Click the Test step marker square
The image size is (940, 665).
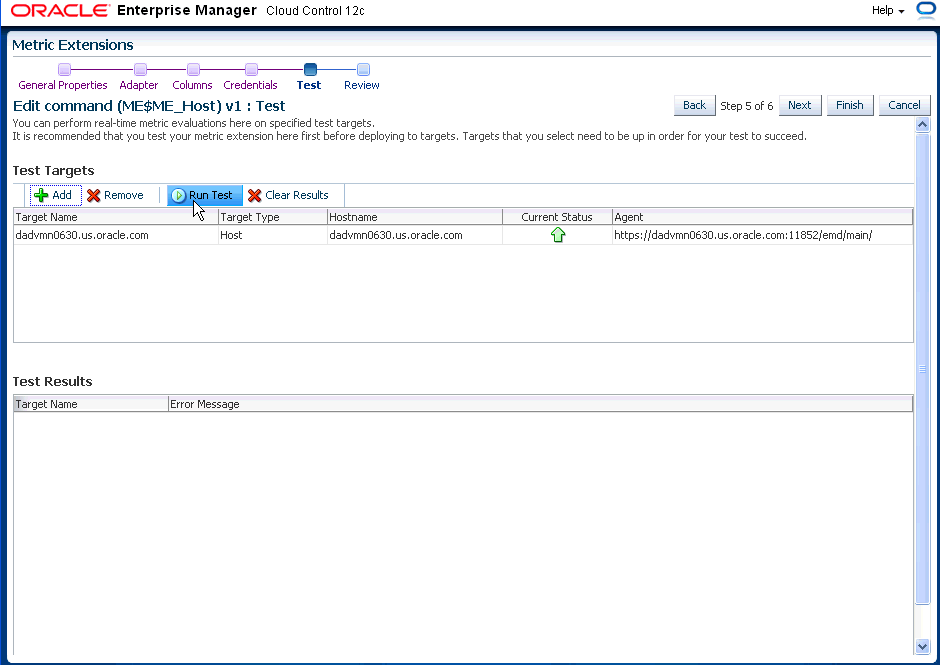(311, 70)
